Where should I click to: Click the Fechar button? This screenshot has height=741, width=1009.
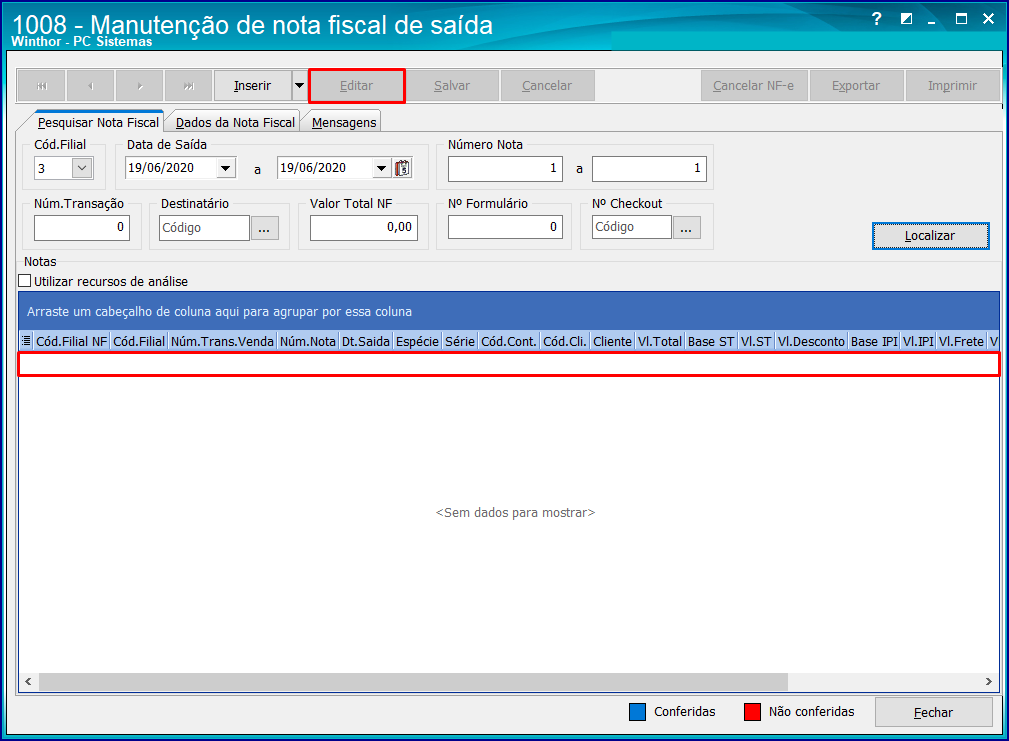coord(933,712)
